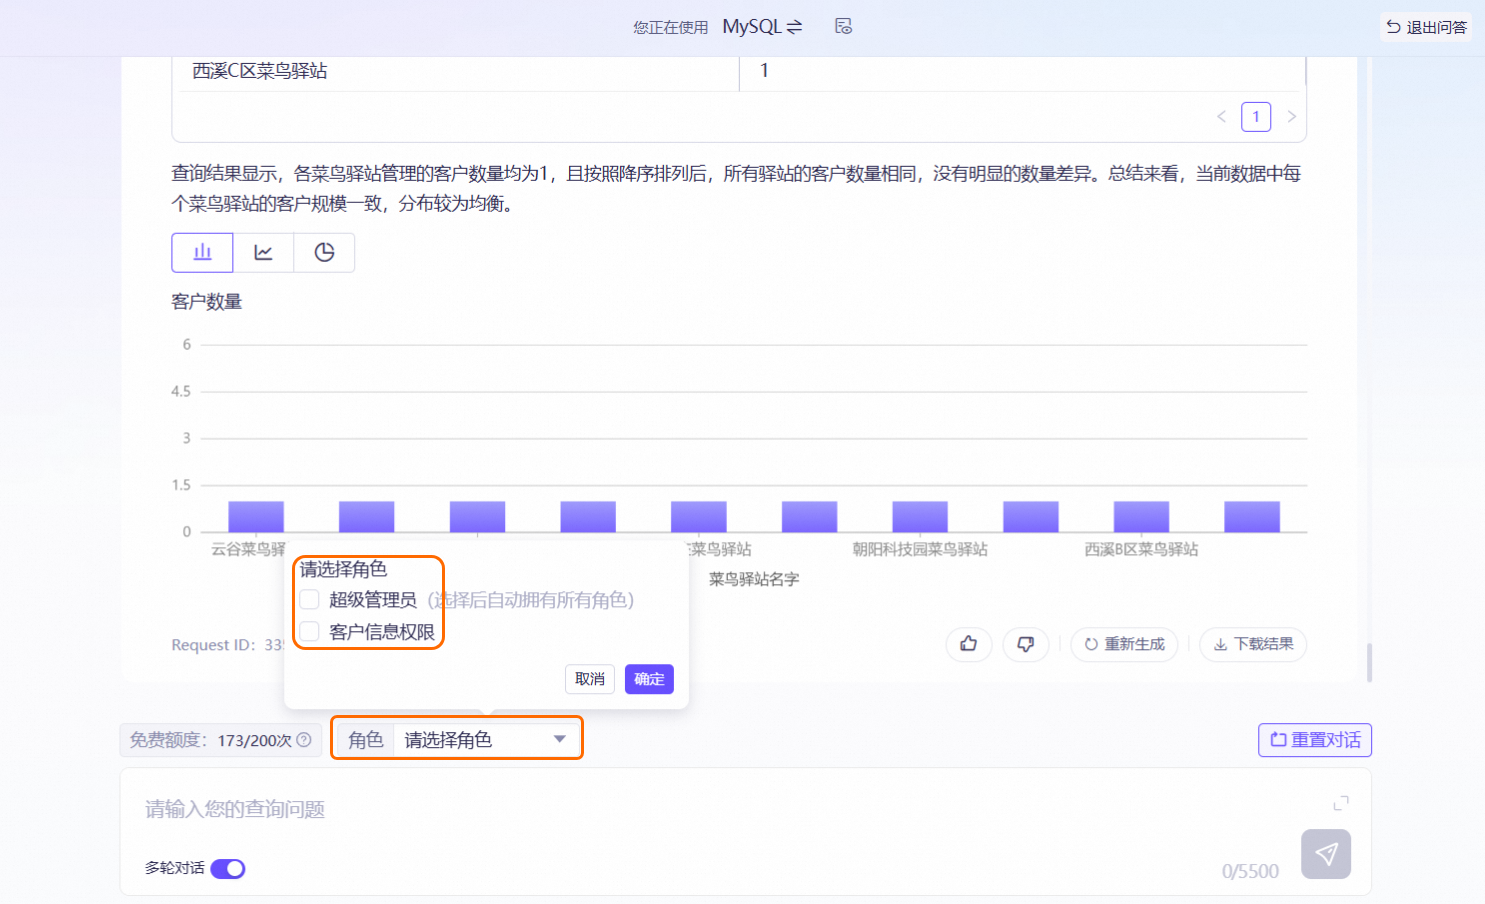Image resolution: width=1485 pixels, height=904 pixels.
Task: Click the database switch arrows next to MySQL
Action: (x=794, y=27)
